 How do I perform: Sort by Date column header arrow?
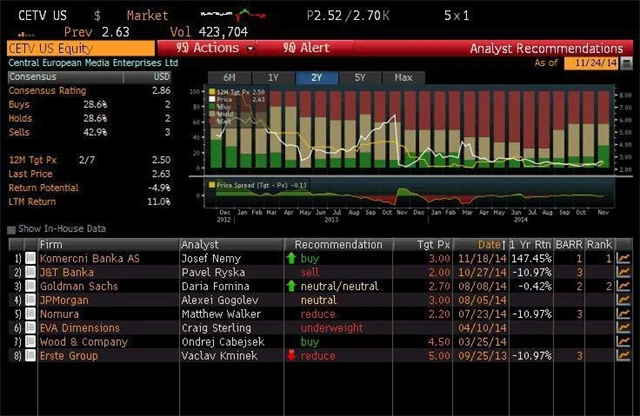(504, 244)
